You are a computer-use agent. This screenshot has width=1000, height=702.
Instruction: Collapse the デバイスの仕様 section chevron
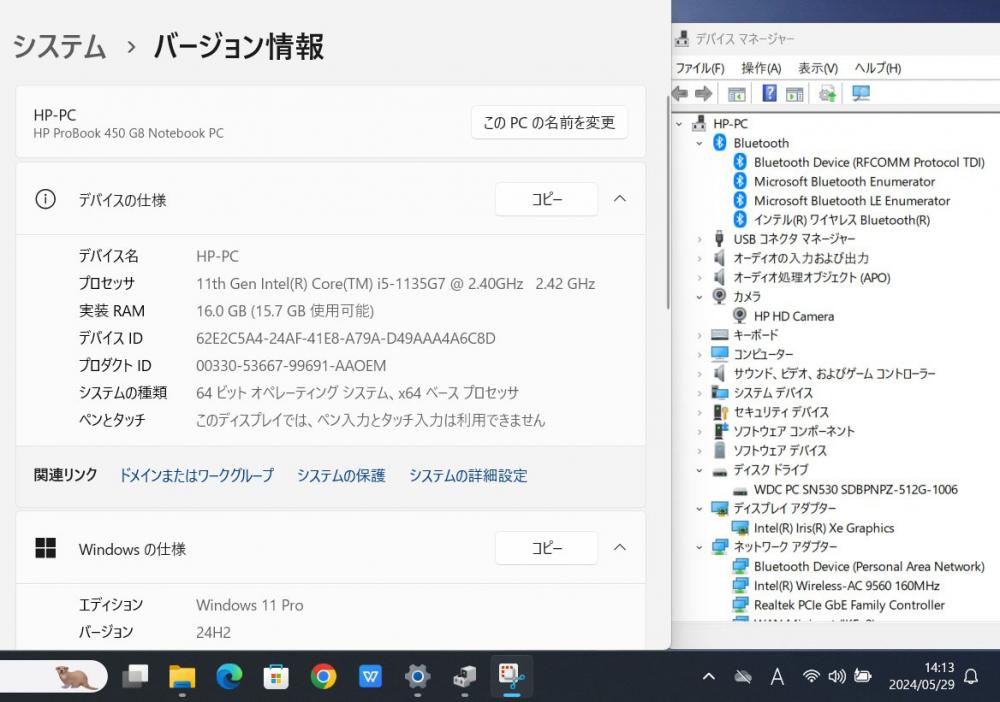pos(620,199)
